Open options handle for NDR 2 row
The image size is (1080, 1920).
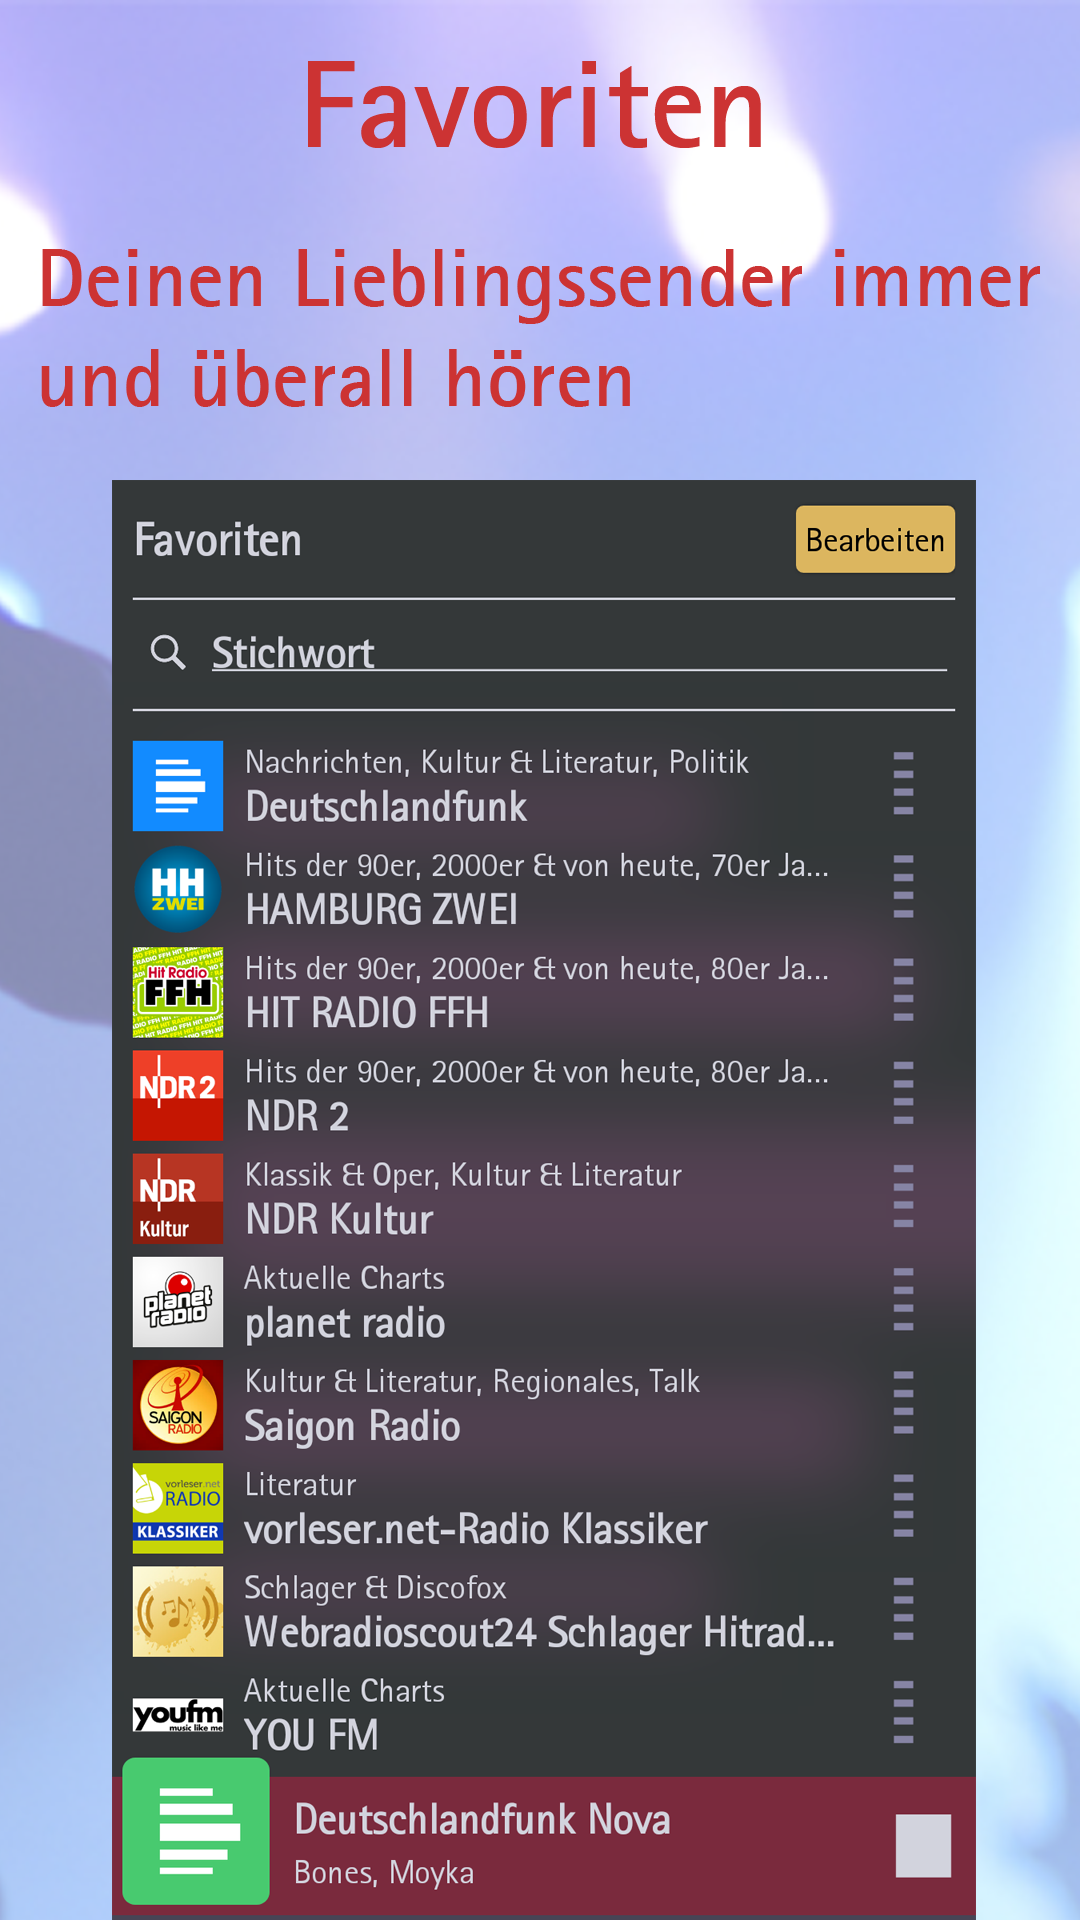[x=903, y=1093]
